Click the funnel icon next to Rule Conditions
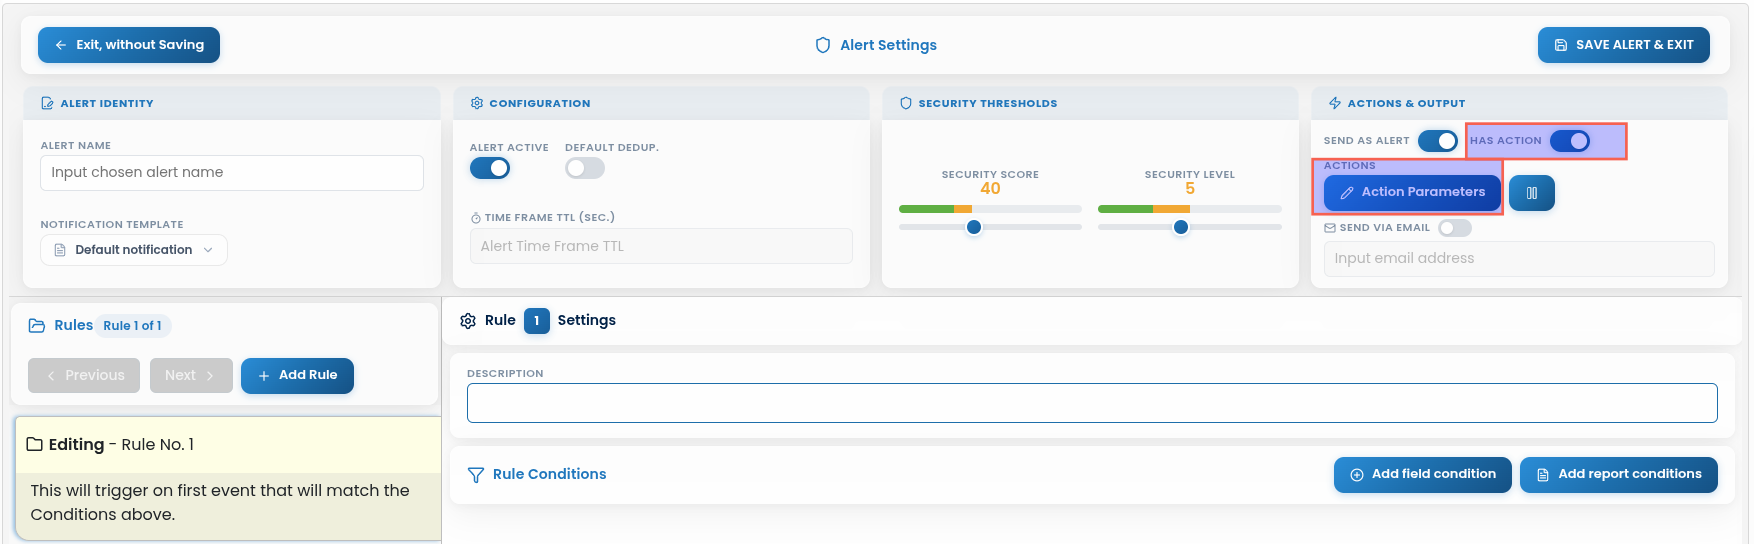Viewport: 1754px width, 544px height. [x=476, y=475]
